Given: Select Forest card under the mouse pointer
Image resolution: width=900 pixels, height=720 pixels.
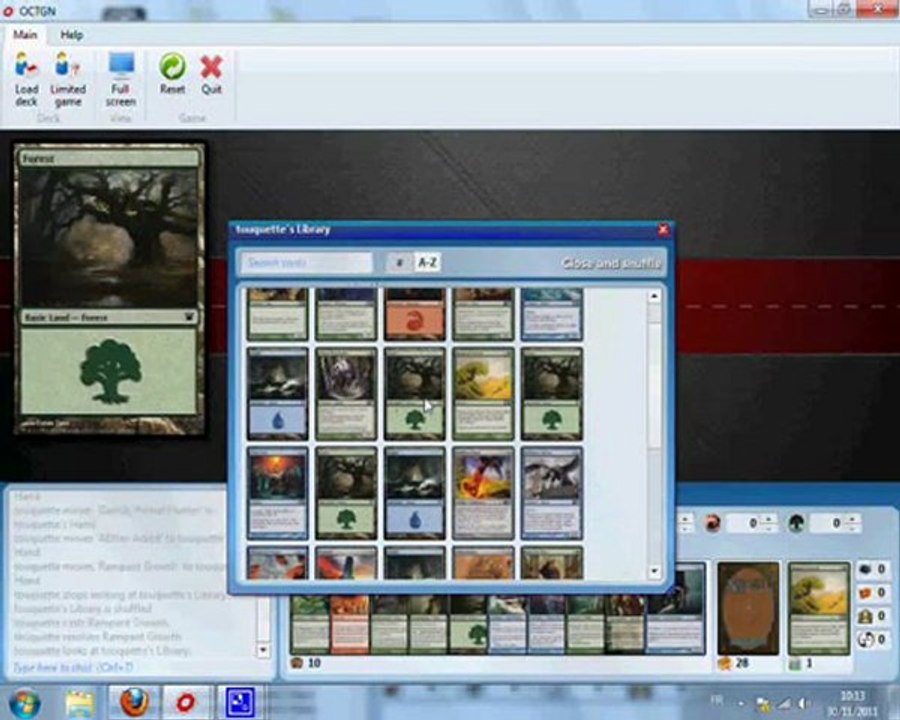Looking at the screenshot, I should [414, 394].
